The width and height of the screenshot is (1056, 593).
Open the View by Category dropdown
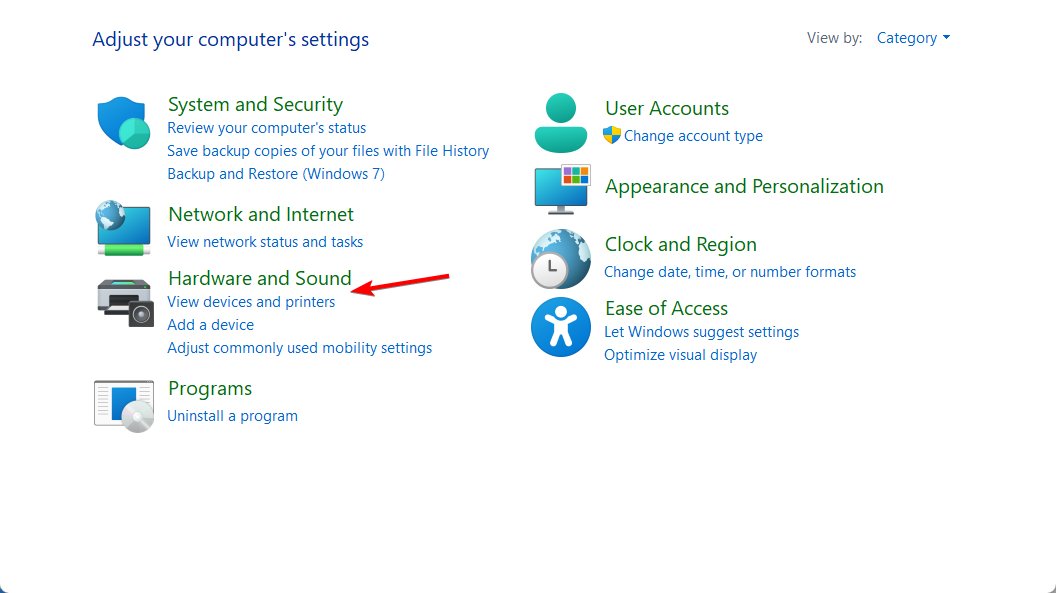click(913, 38)
